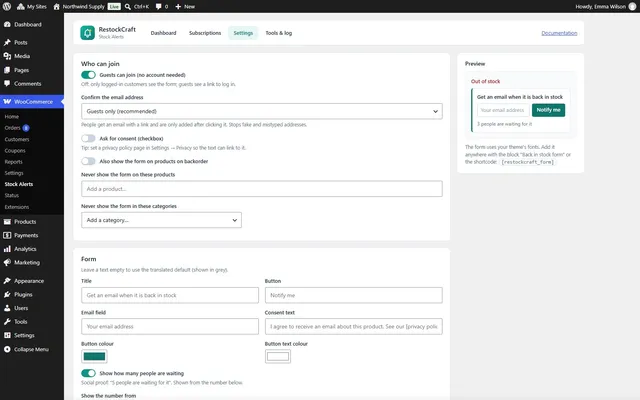The width and height of the screenshot is (640, 400).
Task: Click the WooCommerce logo icon
Action: [7, 102]
